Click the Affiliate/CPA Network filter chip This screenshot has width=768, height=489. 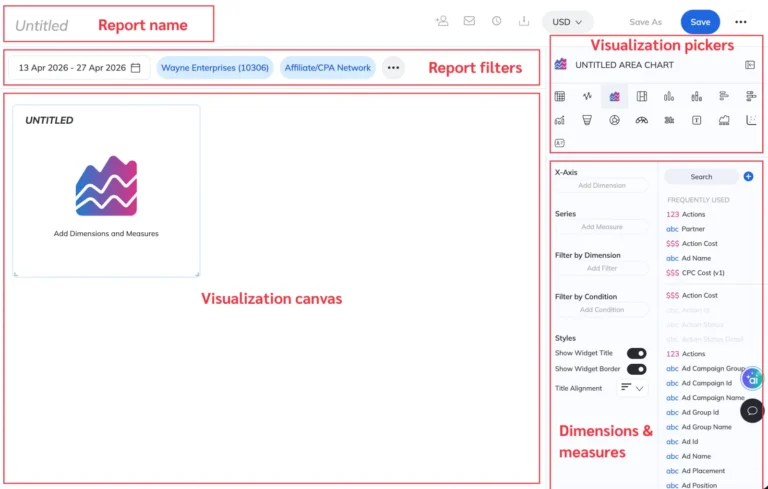click(x=328, y=68)
